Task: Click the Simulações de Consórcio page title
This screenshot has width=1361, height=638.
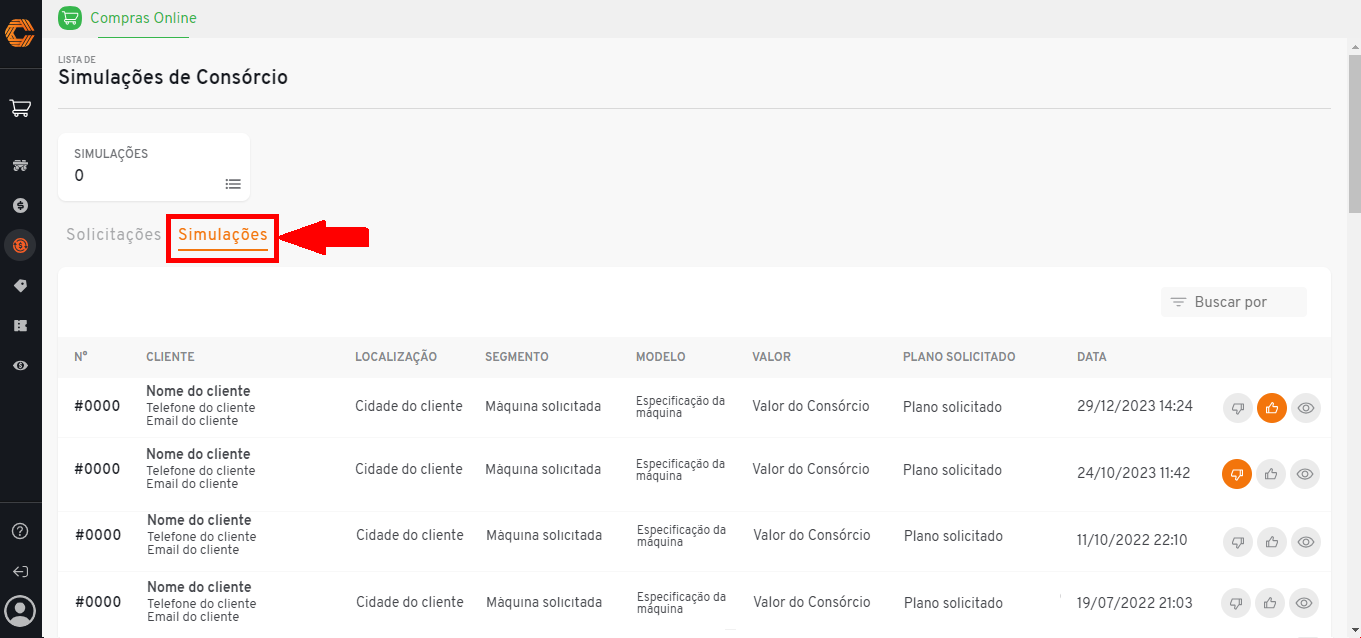Action: 173,77
